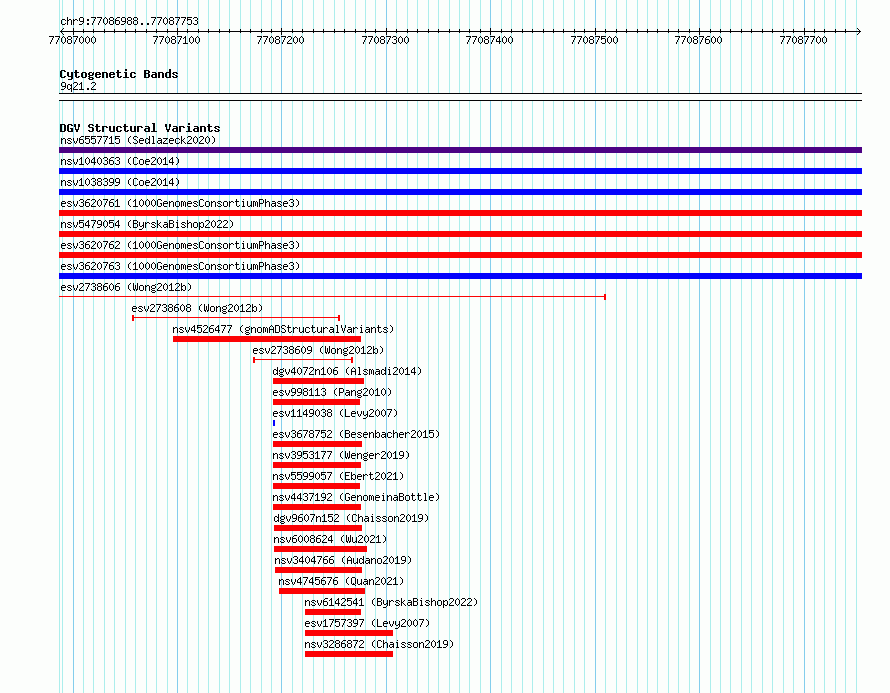The image size is (890, 693).
Task: Click the red dgv4072n106 variant bar
Action: (318, 381)
